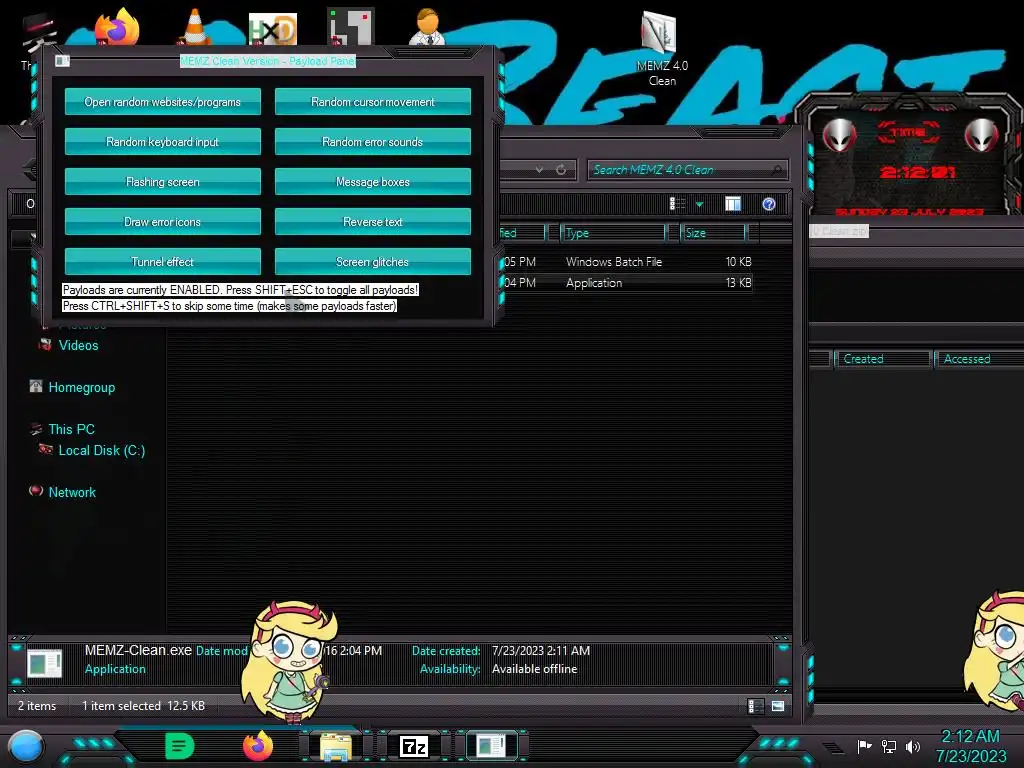Click the search magnifier icon
This screenshot has height=768, width=1024.
tap(776, 170)
